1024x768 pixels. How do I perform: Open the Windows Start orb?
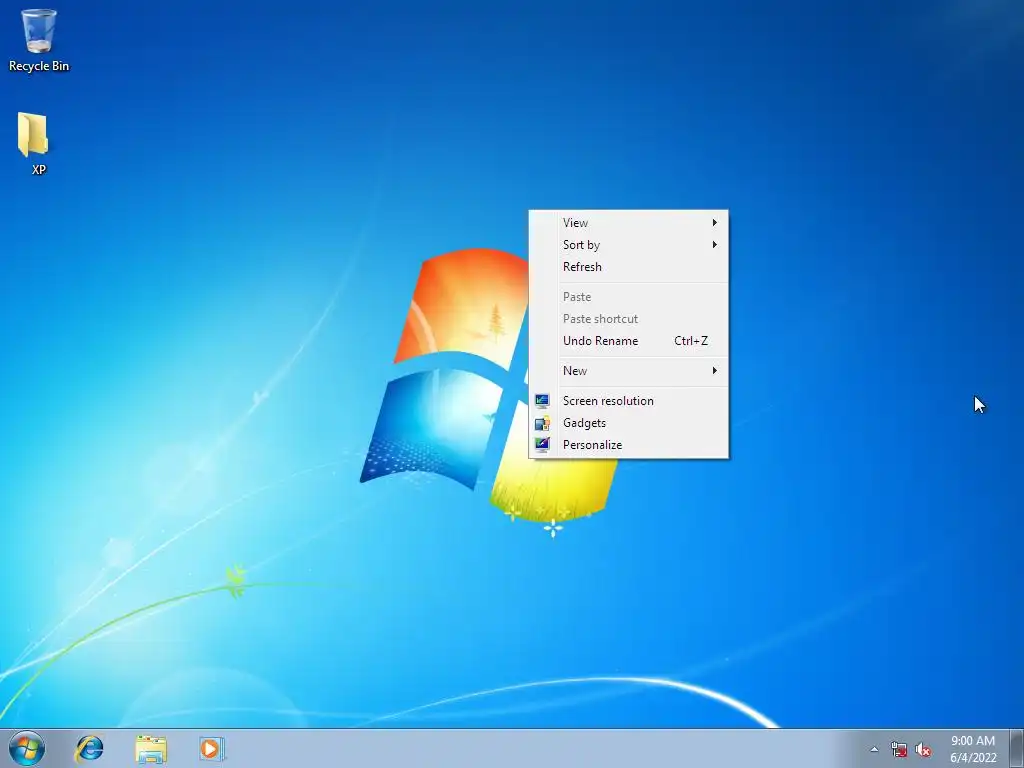pos(27,748)
